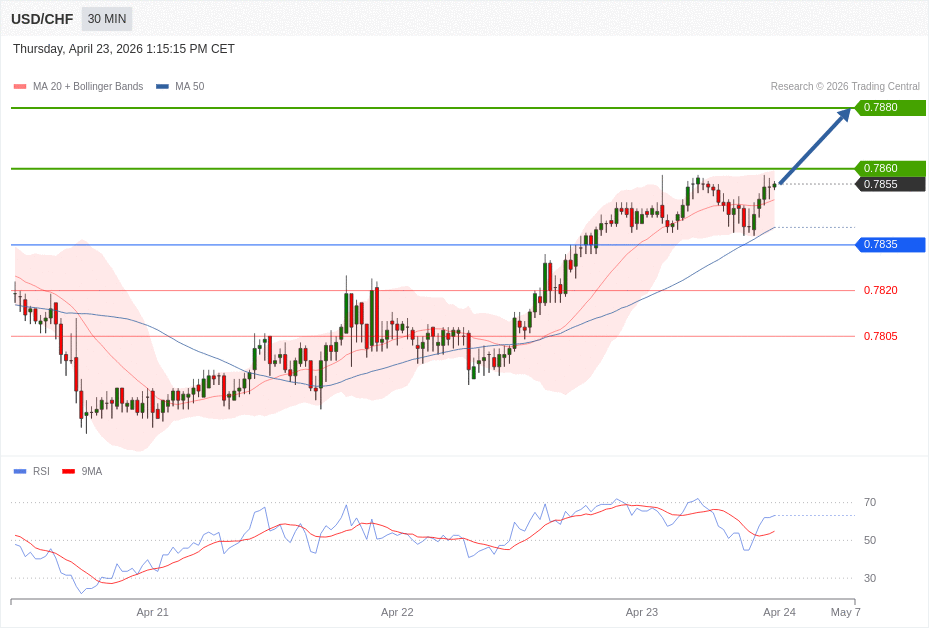The image size is (929, 629).
Task: Click the 0.7820 red support label
Action: tap(880, 290)
